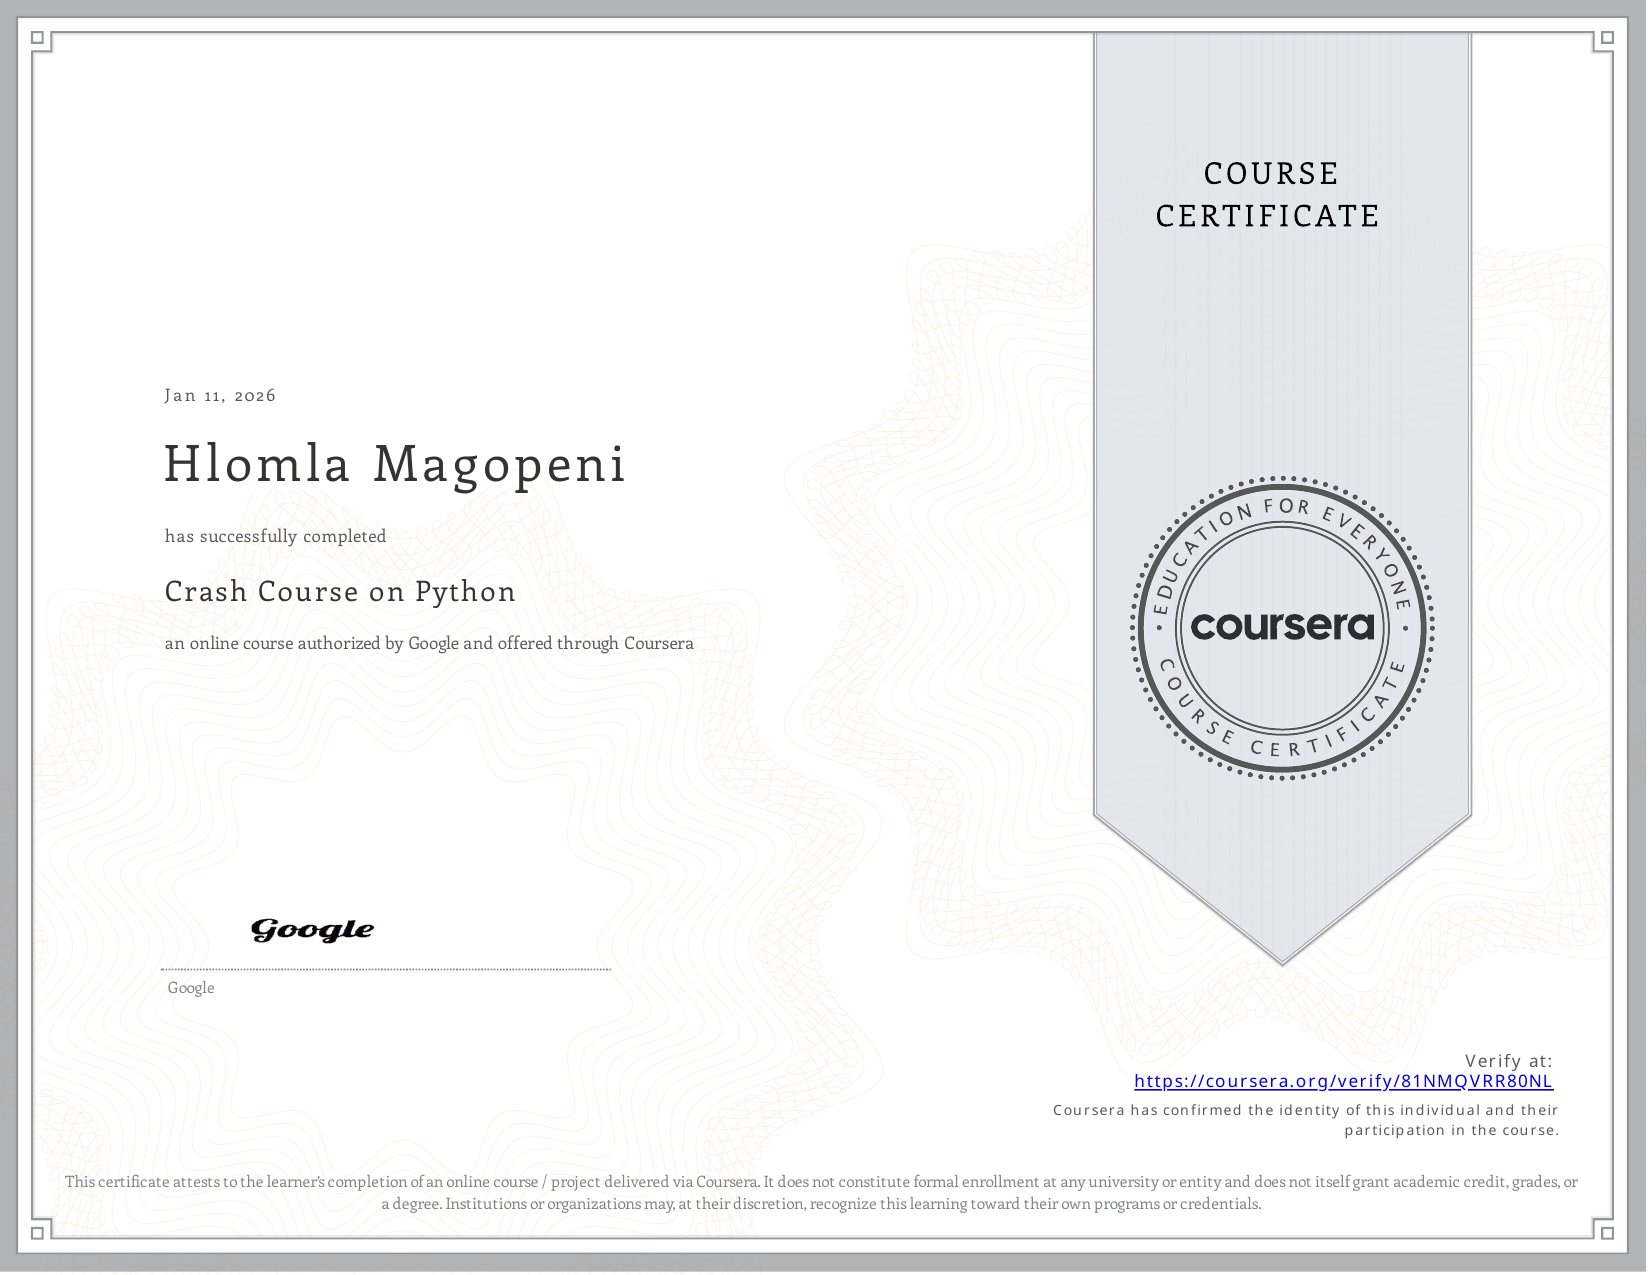Click the Google label under signature line
The image size is (1650, 1275).
coord(191,988)
